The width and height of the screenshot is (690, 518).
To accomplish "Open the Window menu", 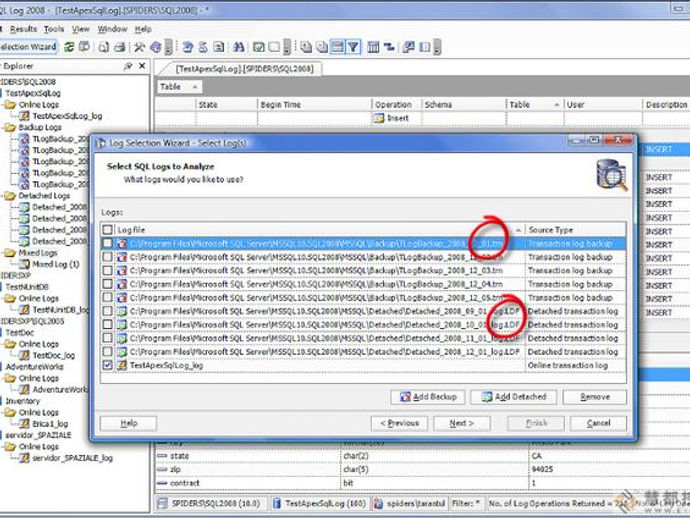I will (x=112, y=29).
